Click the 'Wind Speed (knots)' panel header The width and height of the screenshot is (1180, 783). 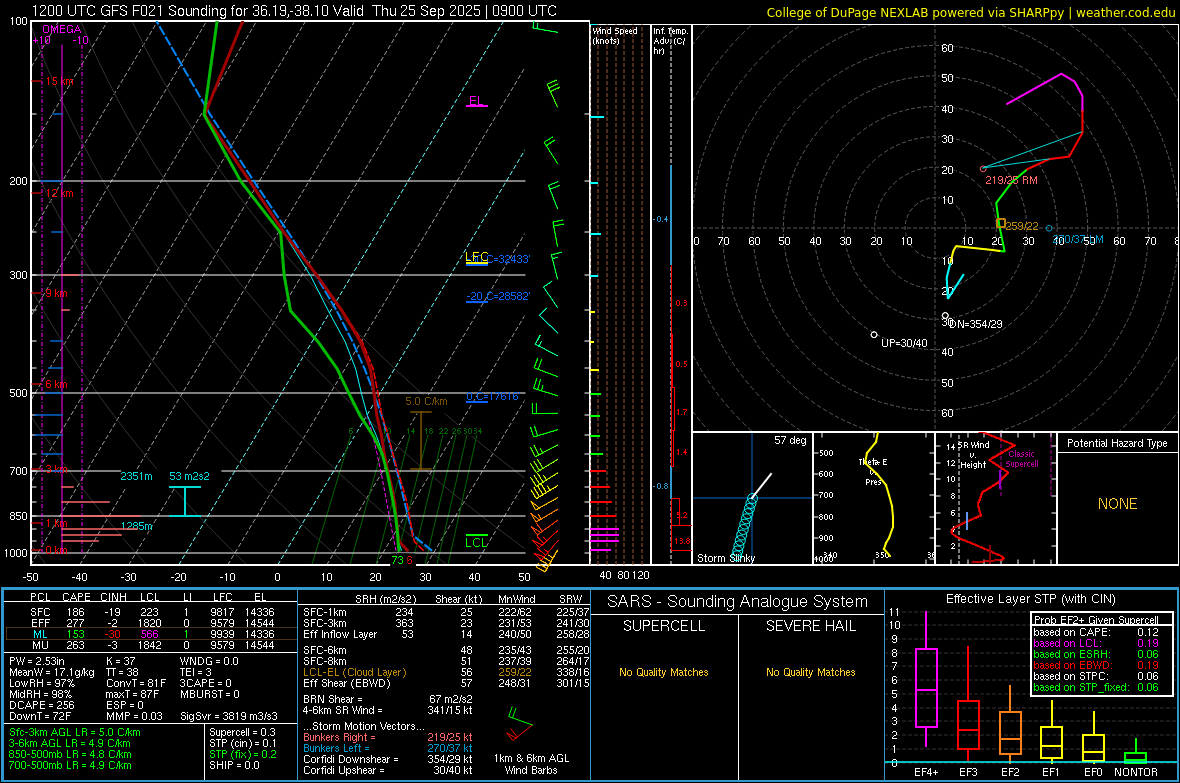pos(614,35)
